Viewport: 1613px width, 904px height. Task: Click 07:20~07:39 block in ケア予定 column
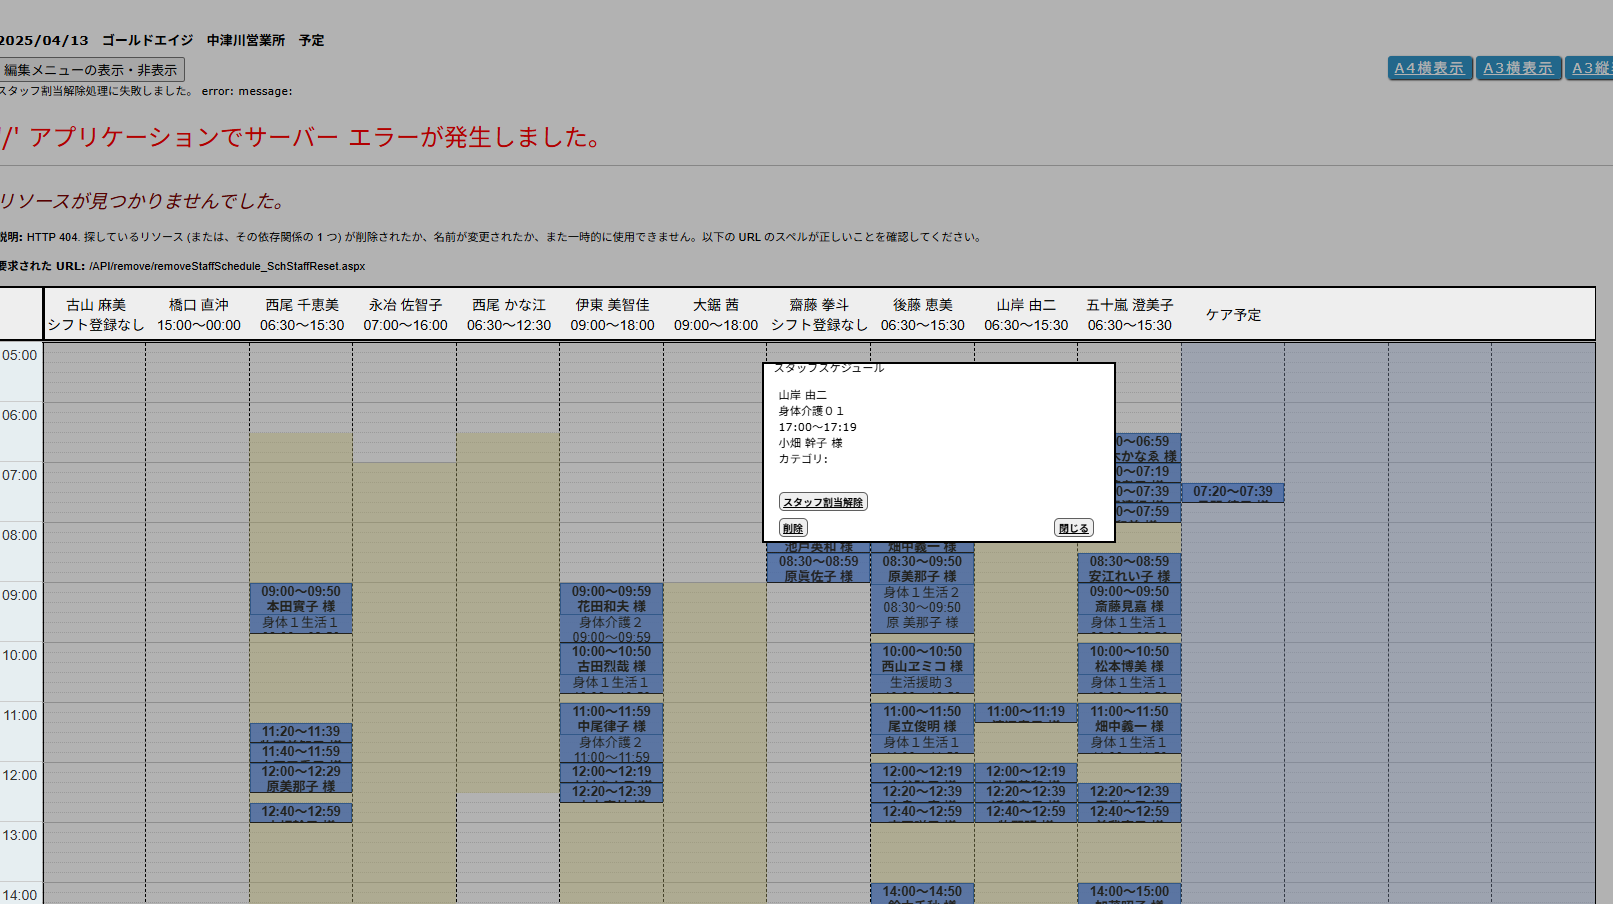pyautogui.click(x=1232, y=492)
